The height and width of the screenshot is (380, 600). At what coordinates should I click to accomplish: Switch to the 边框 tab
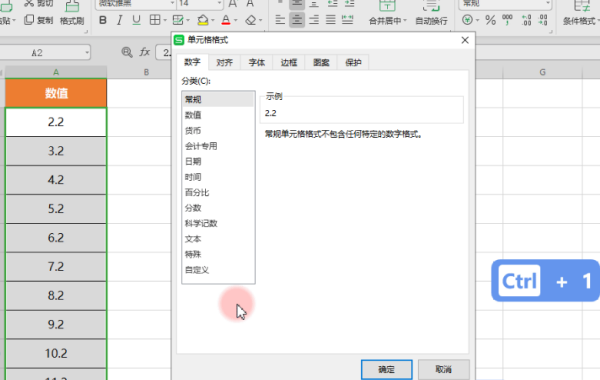[x=289, y=63]
